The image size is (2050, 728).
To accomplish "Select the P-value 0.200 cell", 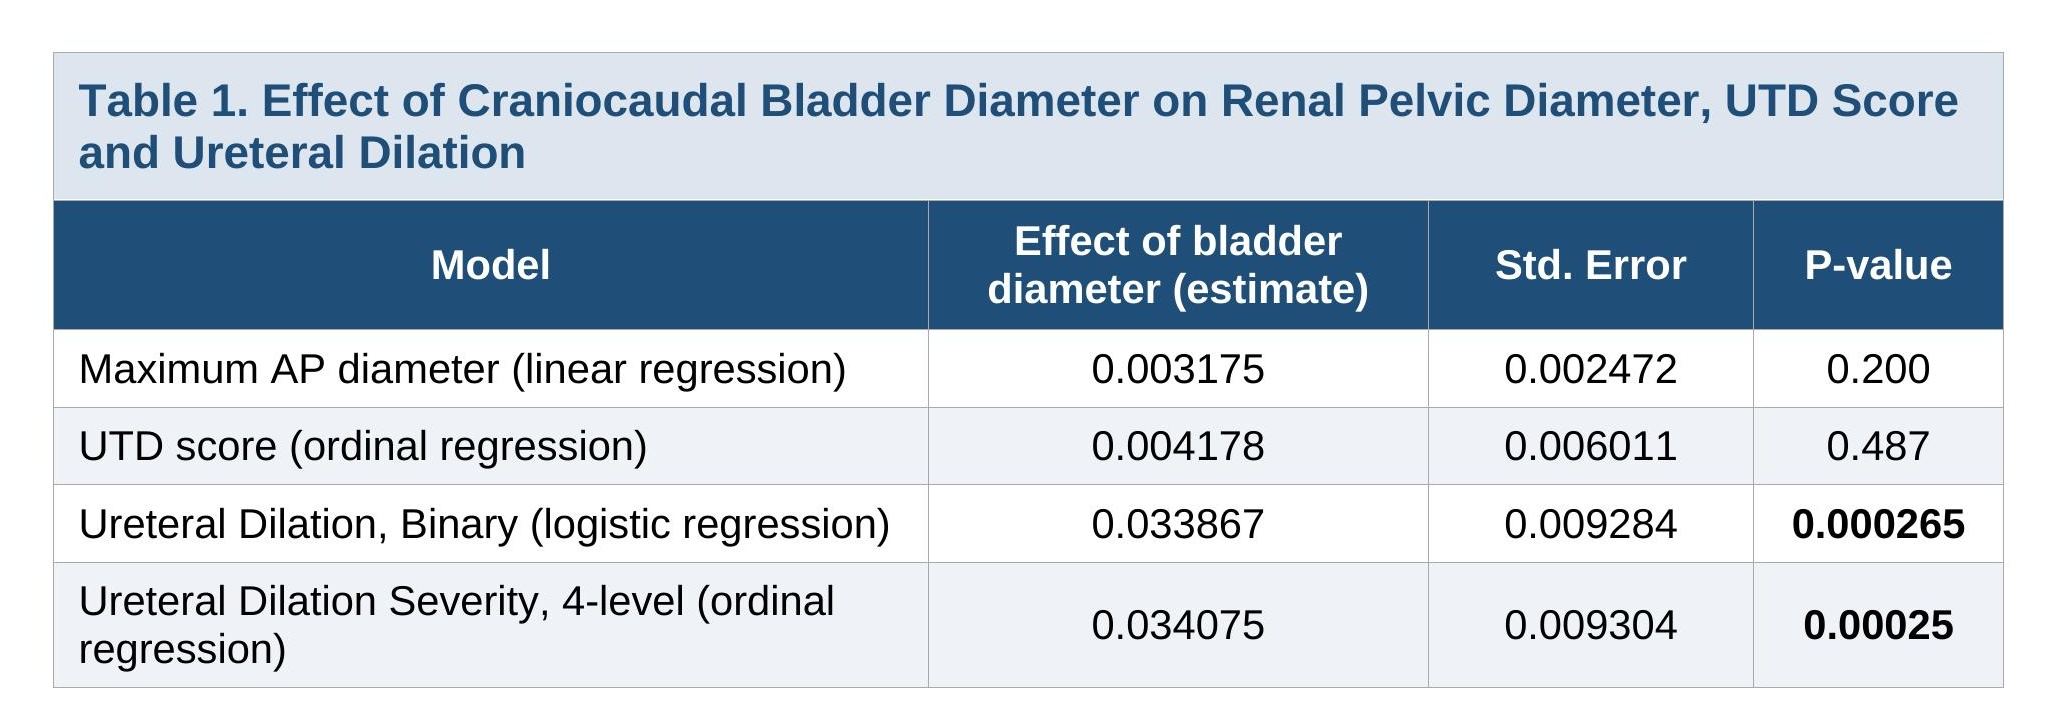I will (x=1878, y=369).
